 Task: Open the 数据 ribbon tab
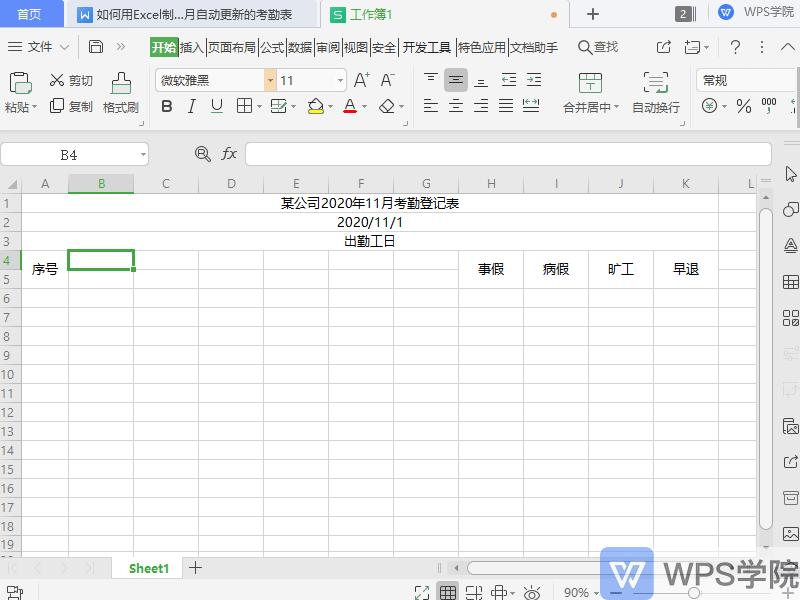[x=299, y=46]
